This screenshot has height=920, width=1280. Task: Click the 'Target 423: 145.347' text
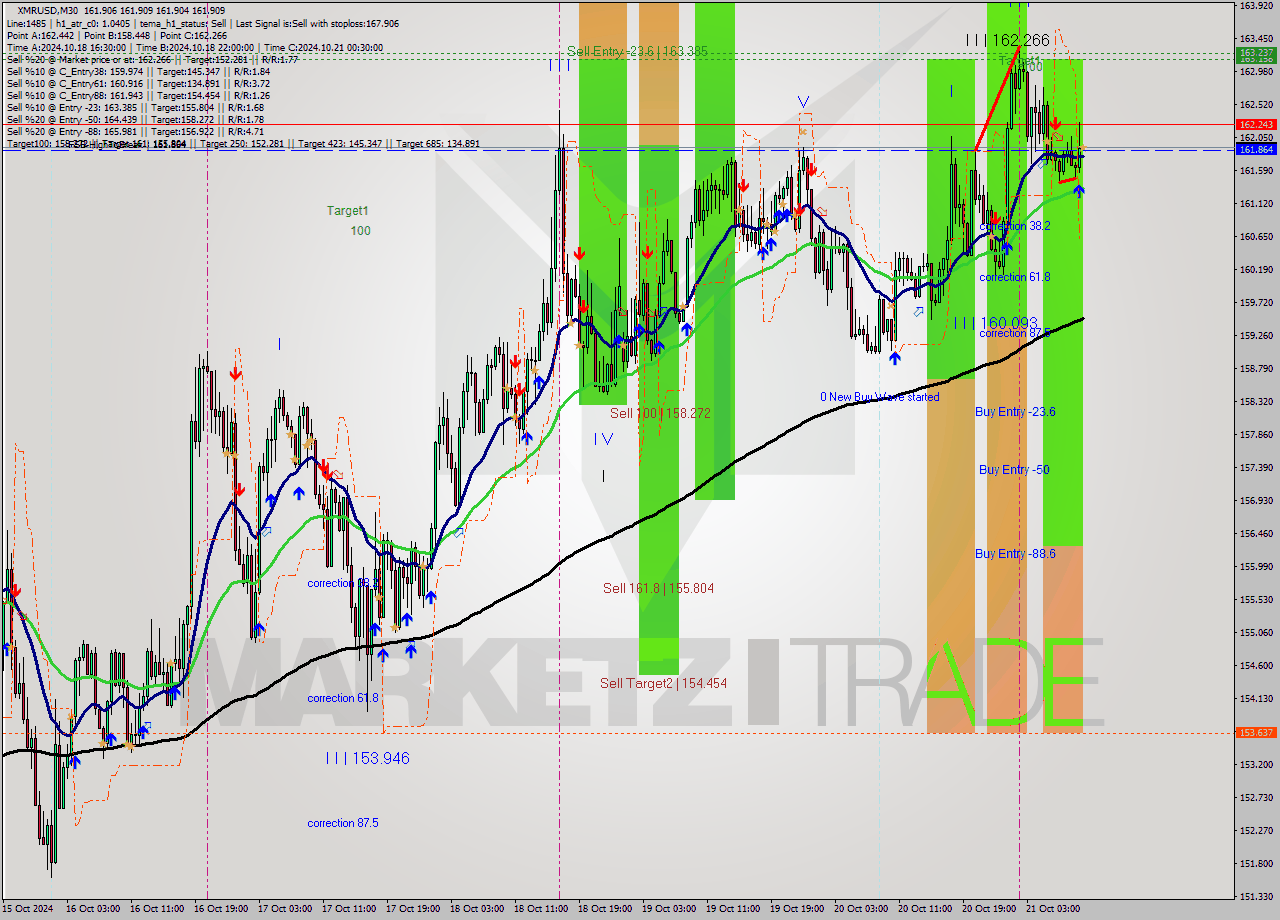click(340, 144)
